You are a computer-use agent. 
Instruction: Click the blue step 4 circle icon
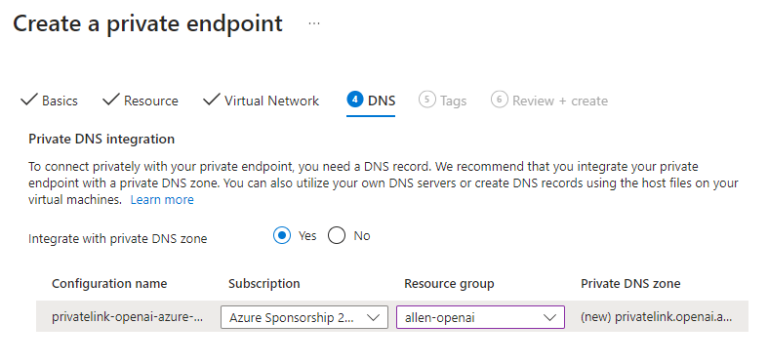coord(355,100)
